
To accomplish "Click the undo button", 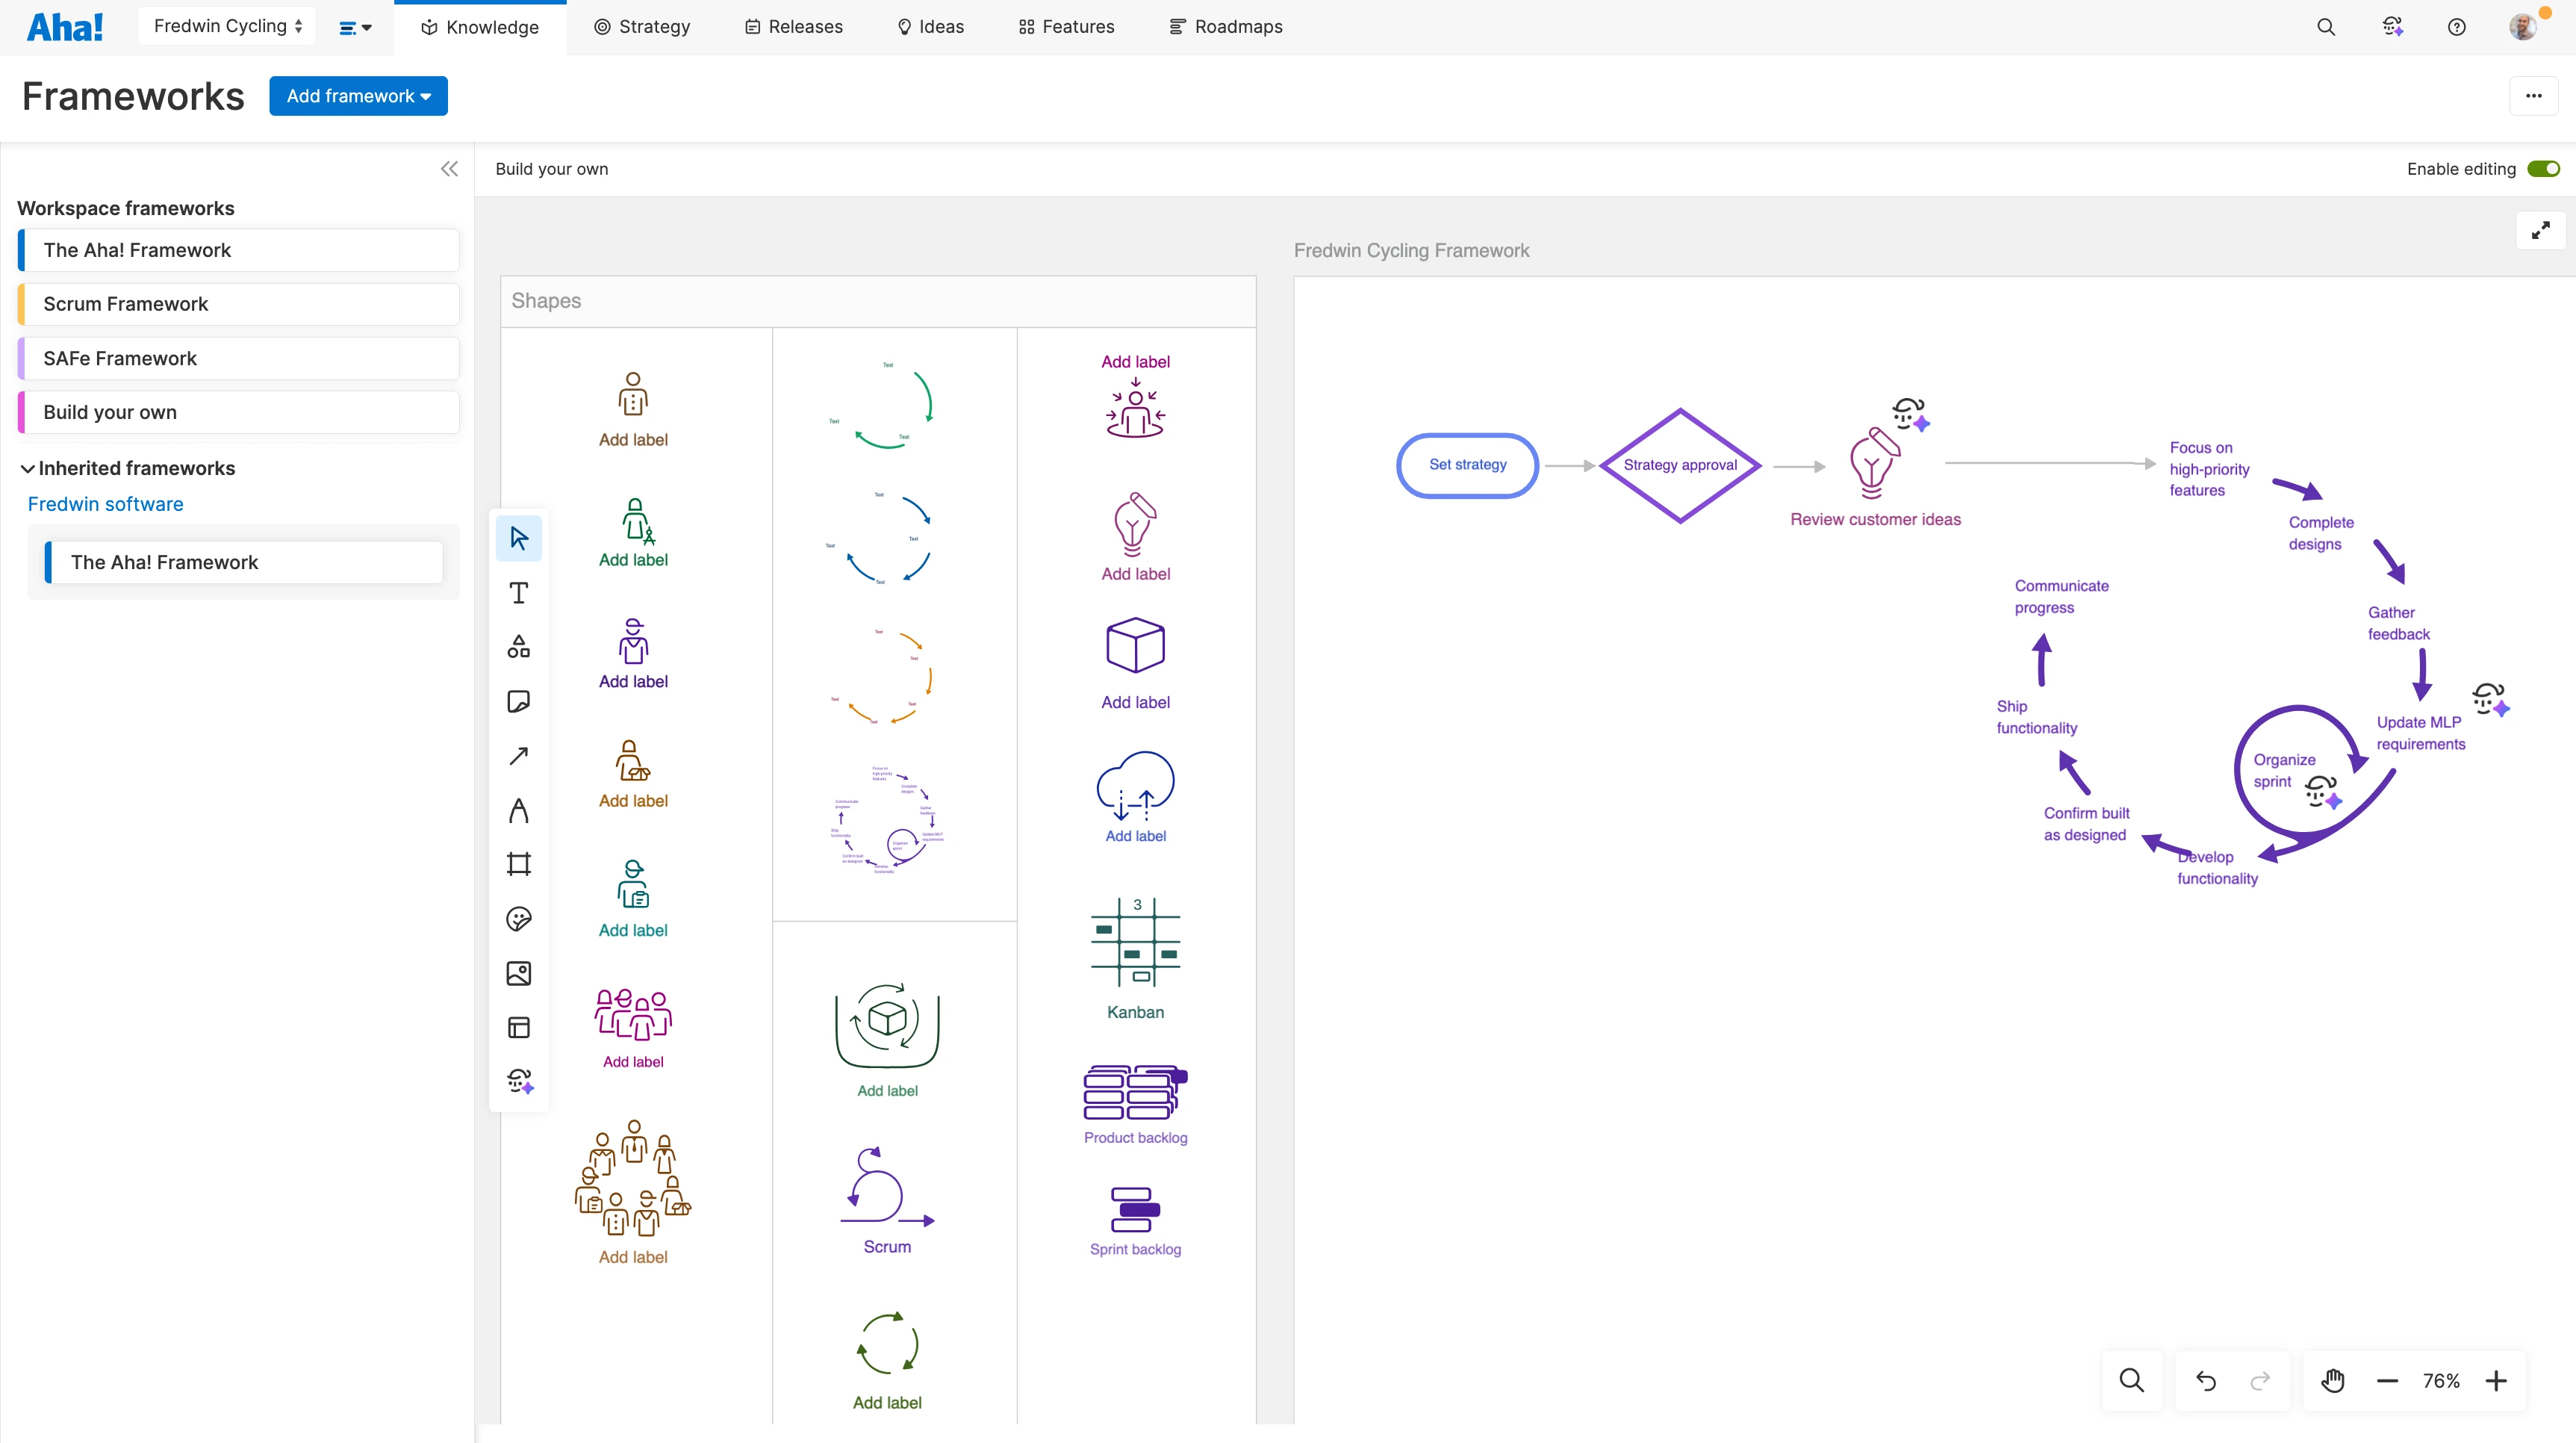I will 2205,1381.
